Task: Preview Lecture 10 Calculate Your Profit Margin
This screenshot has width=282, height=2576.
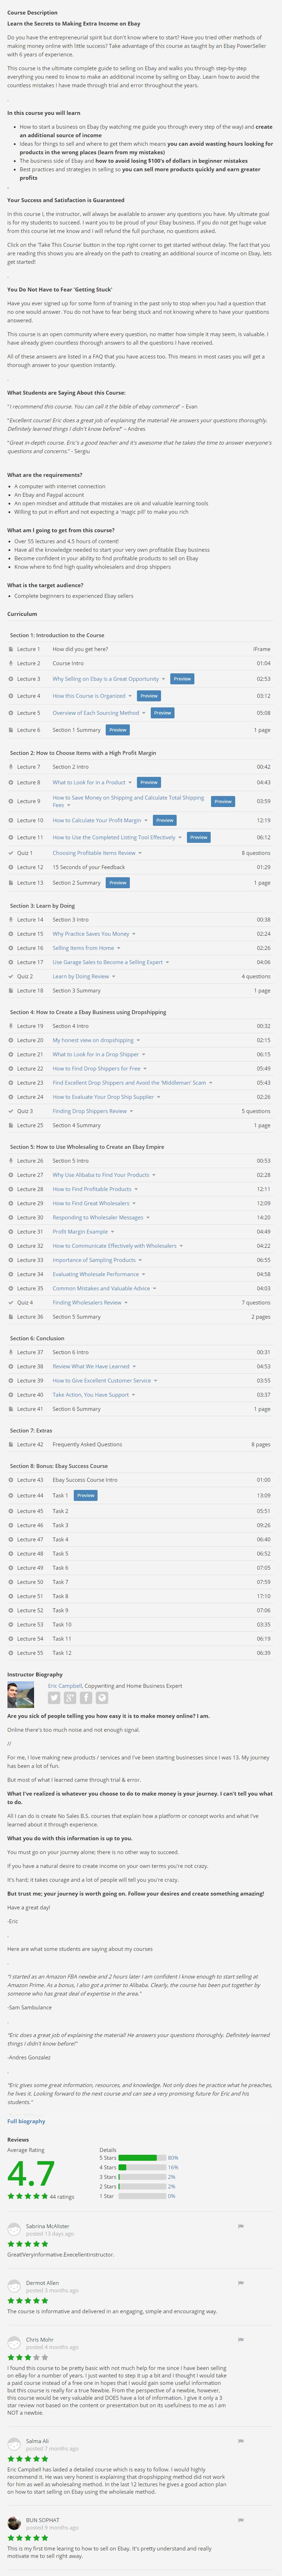Action: tap(165, 820)
